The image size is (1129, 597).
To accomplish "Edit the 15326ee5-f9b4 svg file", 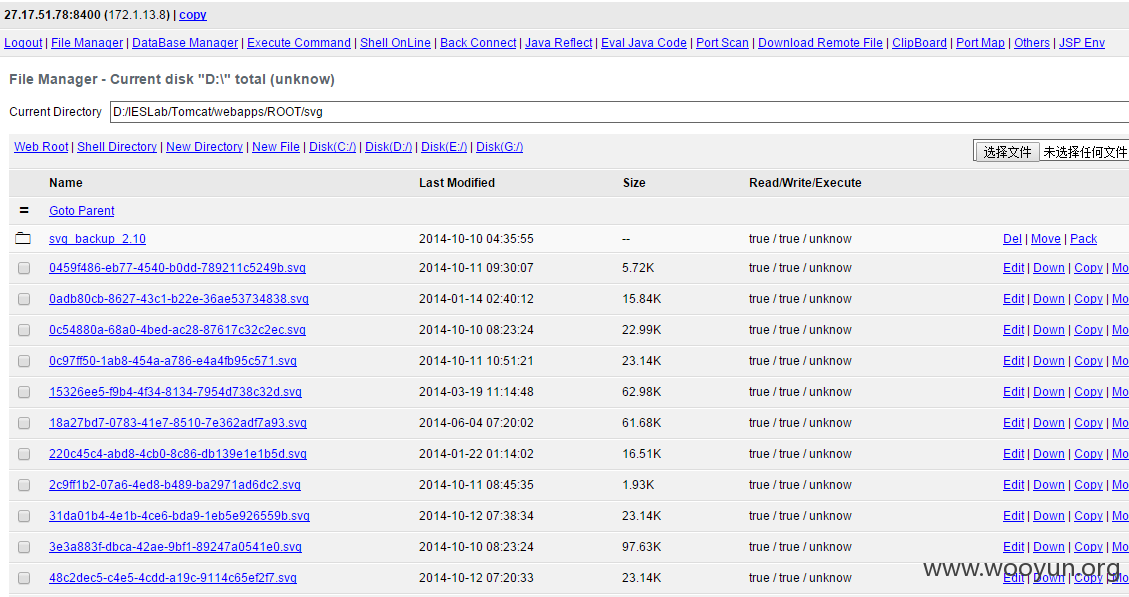I will 1014,391.
